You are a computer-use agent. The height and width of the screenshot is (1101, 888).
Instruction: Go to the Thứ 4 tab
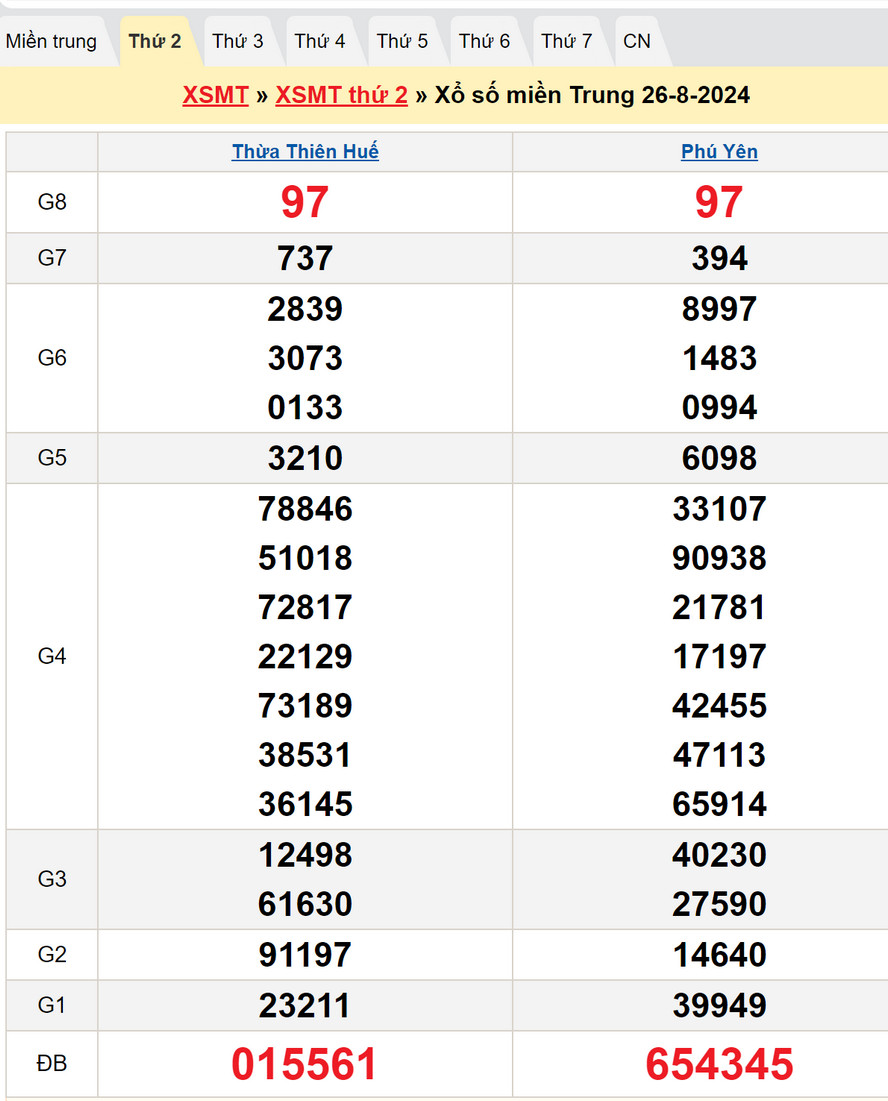(320, 42)
